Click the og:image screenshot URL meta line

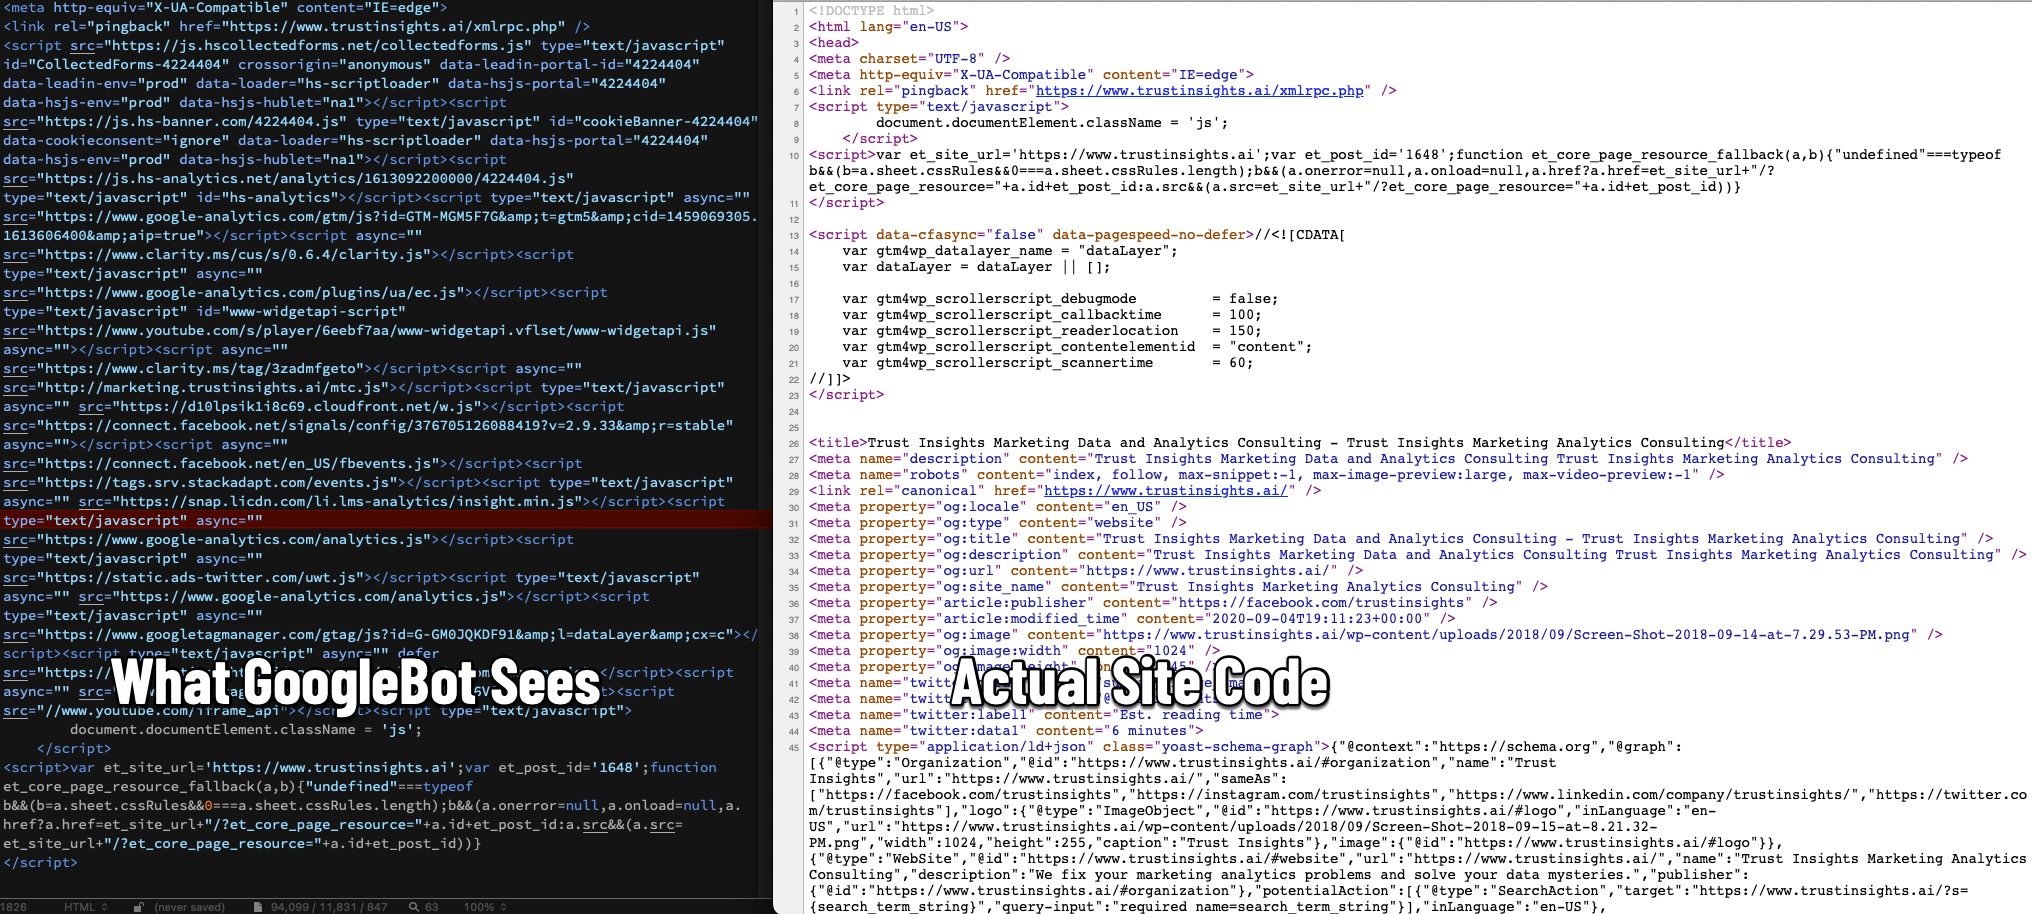1375,635
